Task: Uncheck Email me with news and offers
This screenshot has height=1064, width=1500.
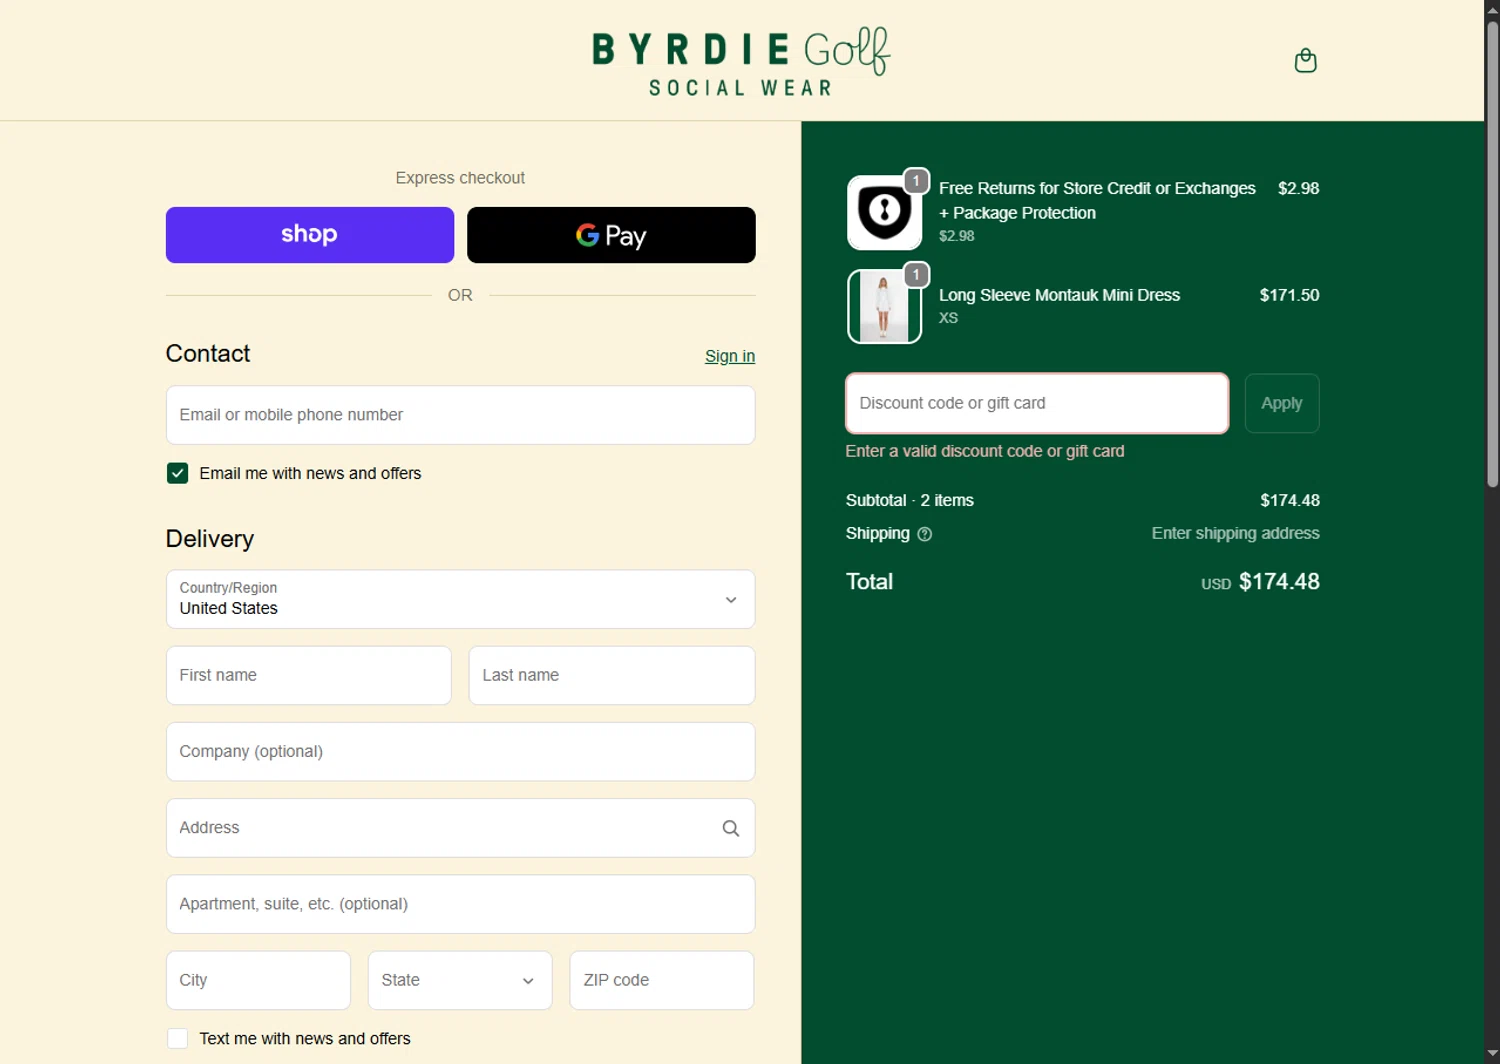Action: (178, 473)
